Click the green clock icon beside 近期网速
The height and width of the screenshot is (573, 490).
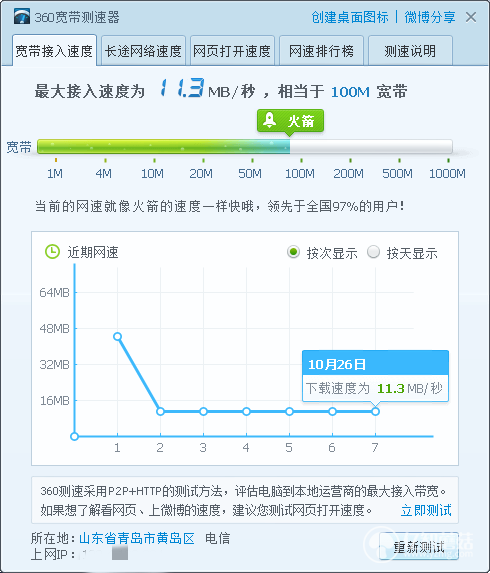52,251
